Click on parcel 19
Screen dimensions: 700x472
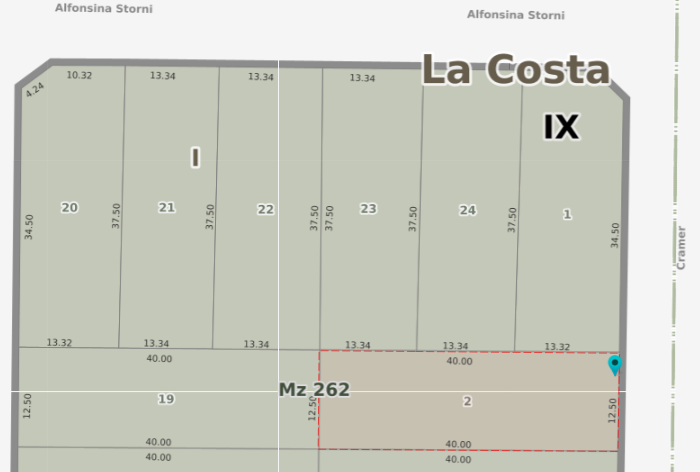(x=166, y=399)
